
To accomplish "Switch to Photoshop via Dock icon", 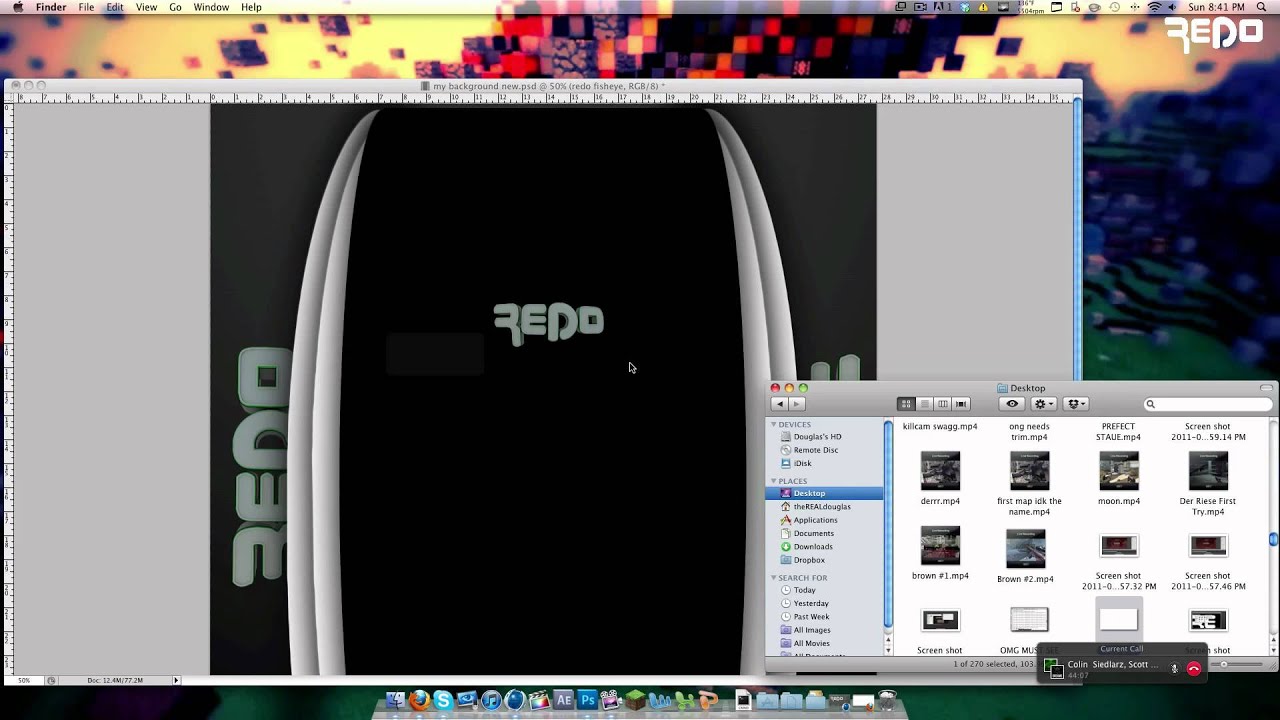I will click(x=587, y=700).
